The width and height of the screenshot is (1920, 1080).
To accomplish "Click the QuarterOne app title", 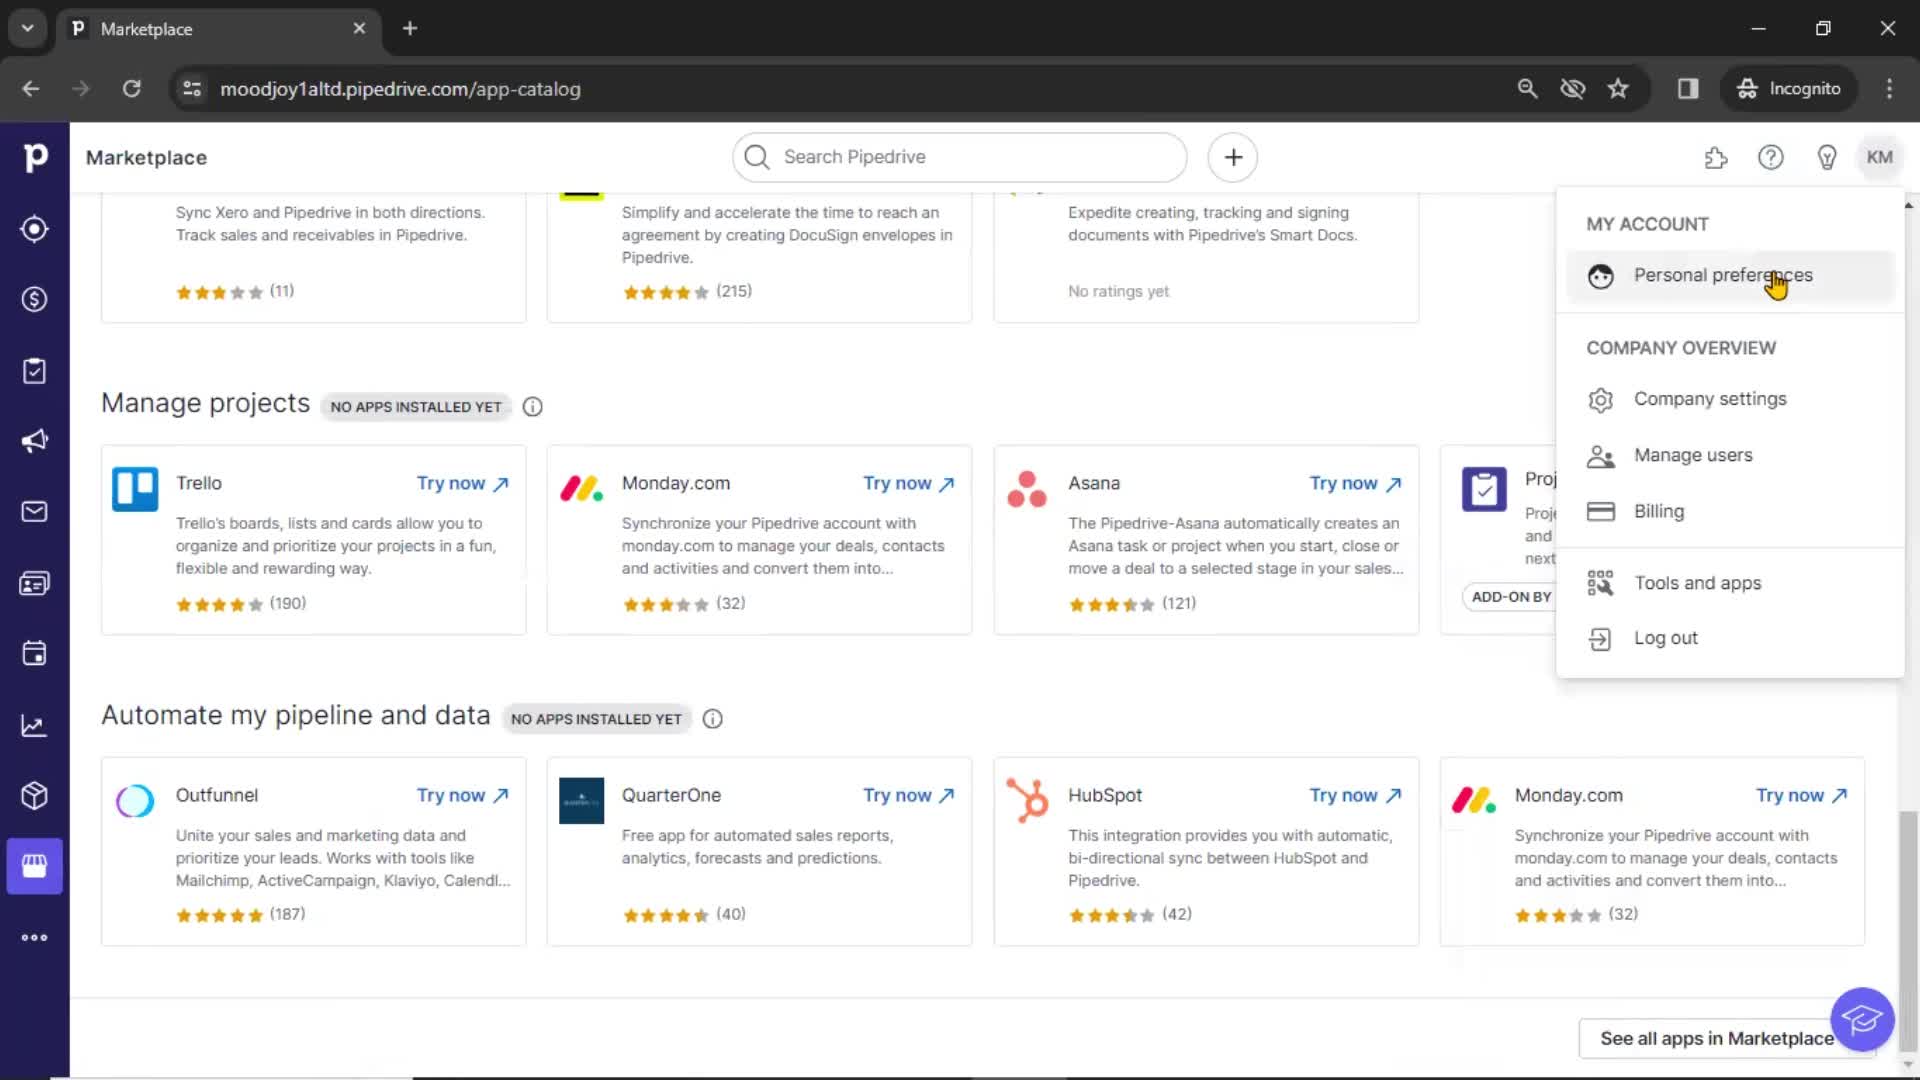I will click(x=671, y=795).
